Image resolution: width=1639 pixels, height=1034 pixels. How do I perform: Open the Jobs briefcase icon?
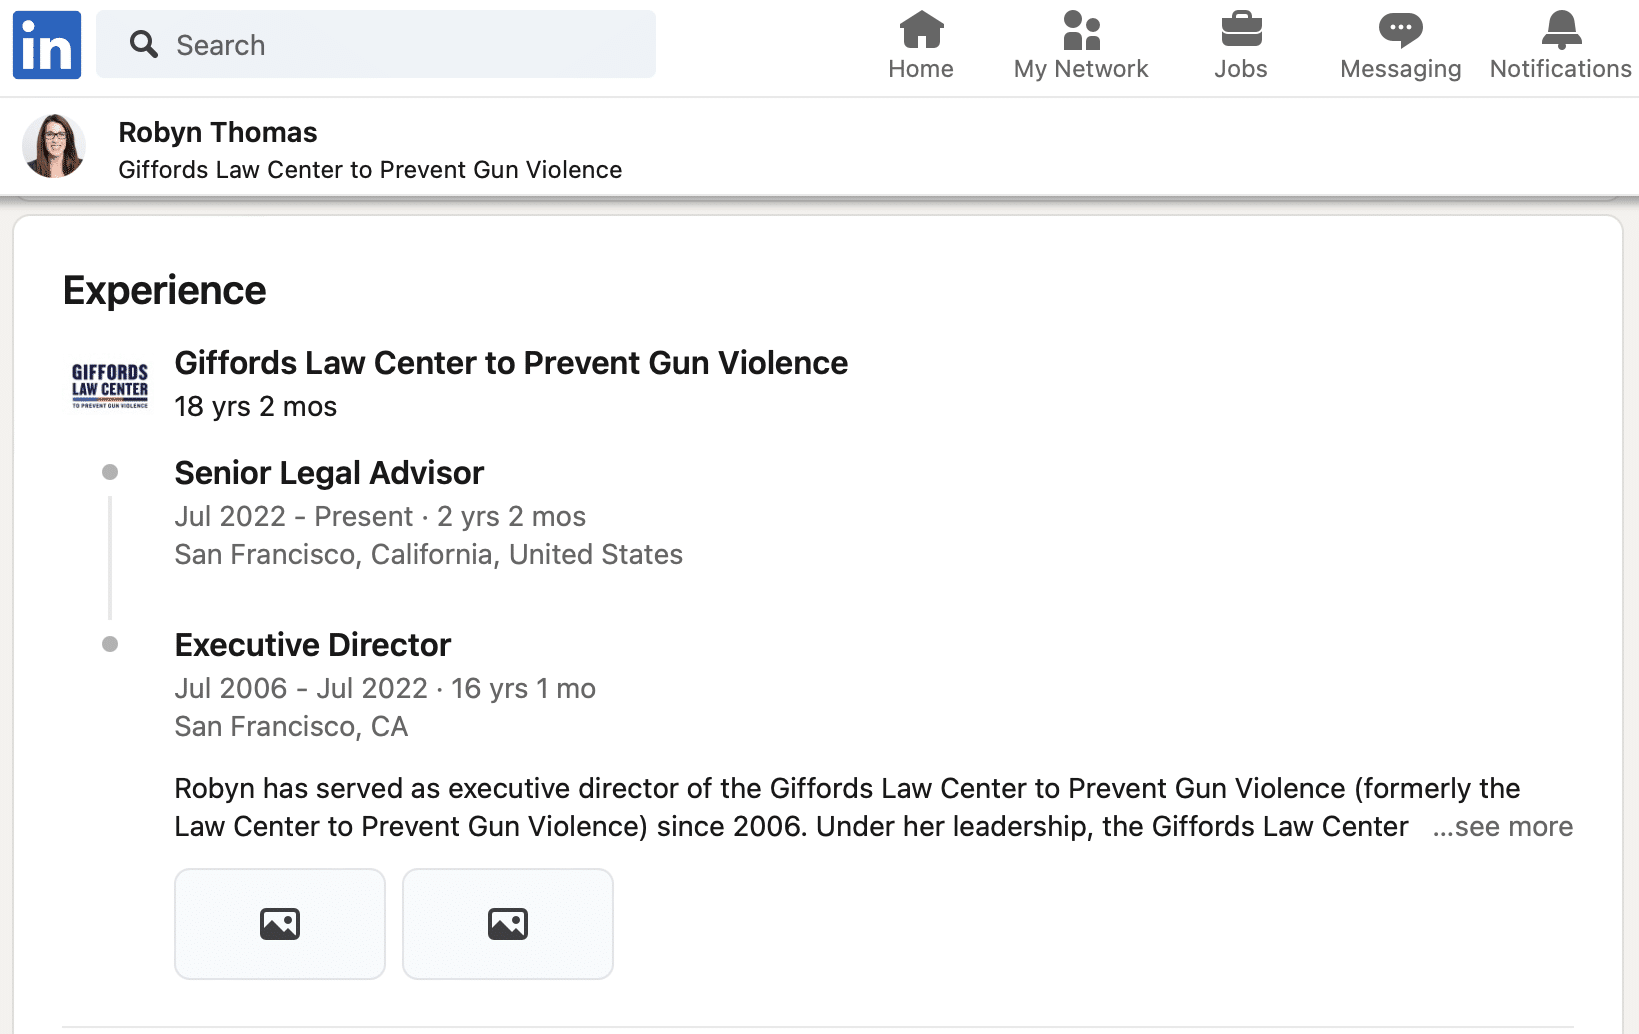[1241, 30]
